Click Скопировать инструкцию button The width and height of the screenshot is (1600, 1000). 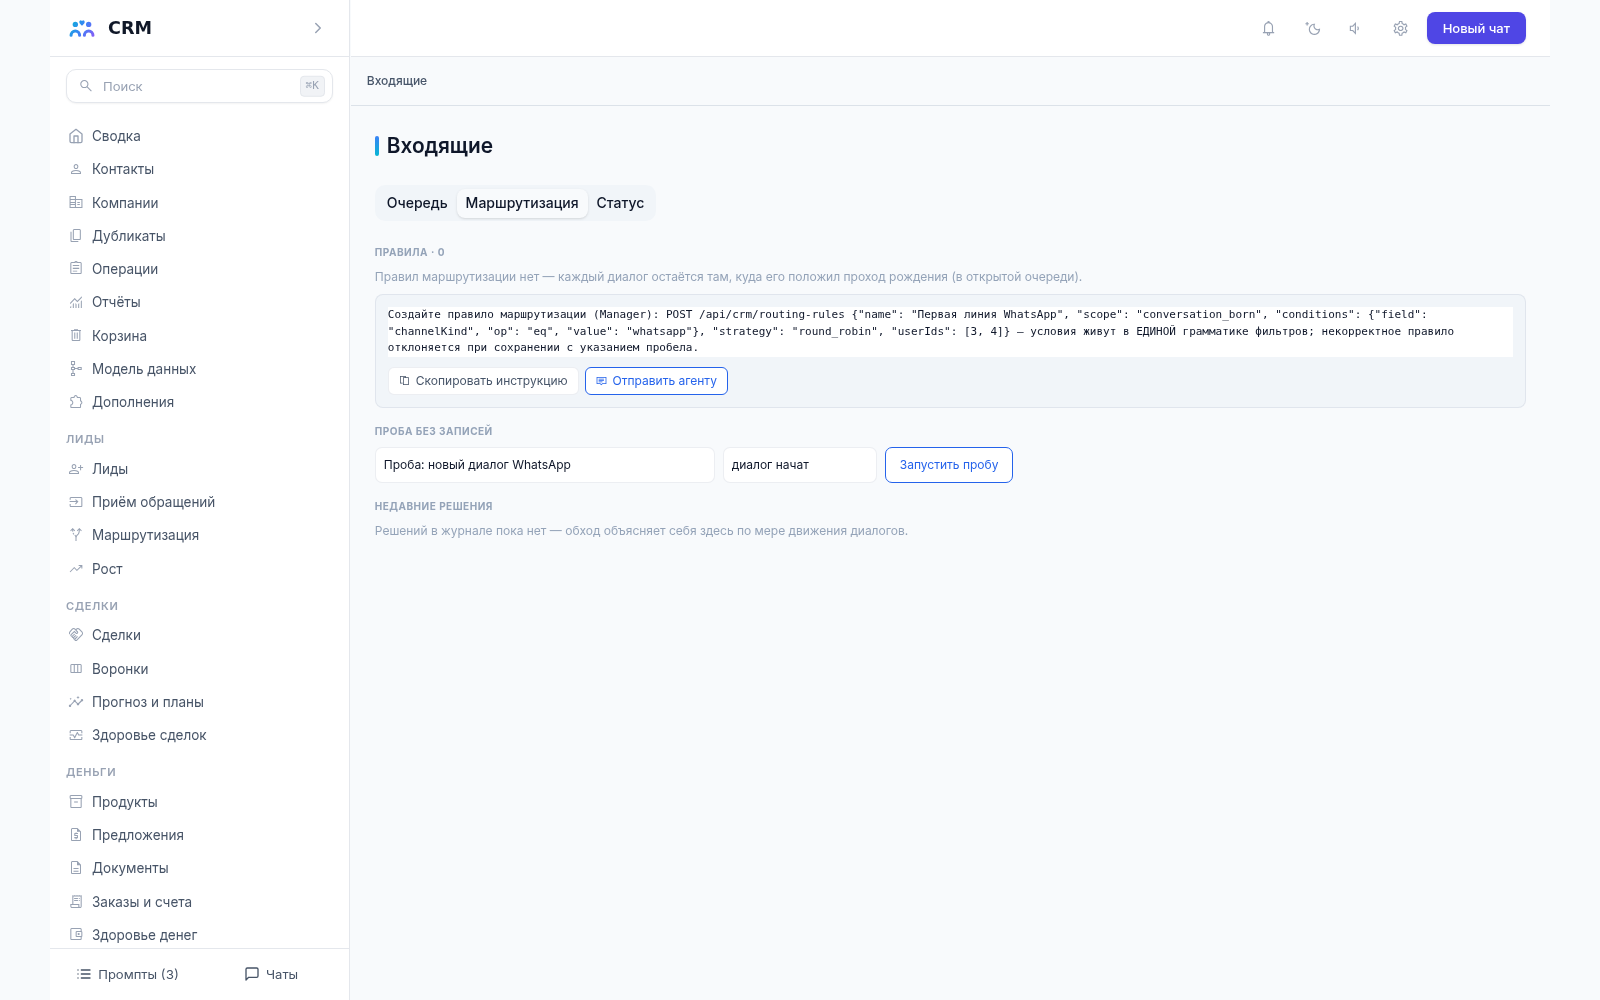(483, 381)
